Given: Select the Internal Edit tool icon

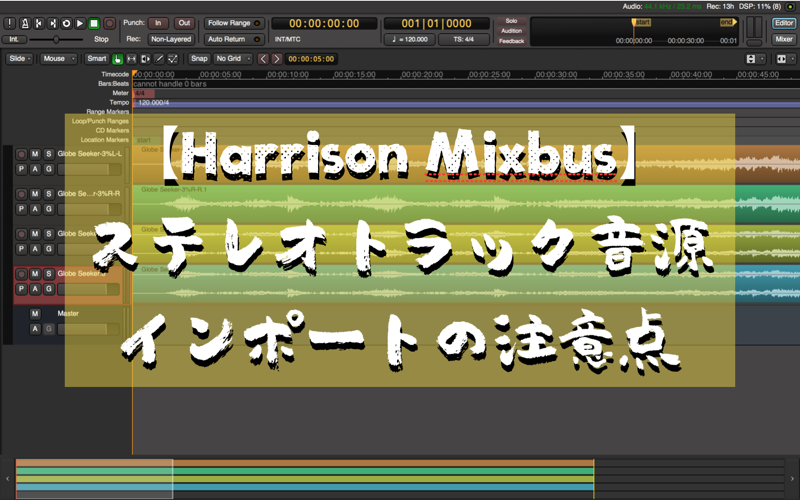Looking at the screenshot, I should 173,59.
